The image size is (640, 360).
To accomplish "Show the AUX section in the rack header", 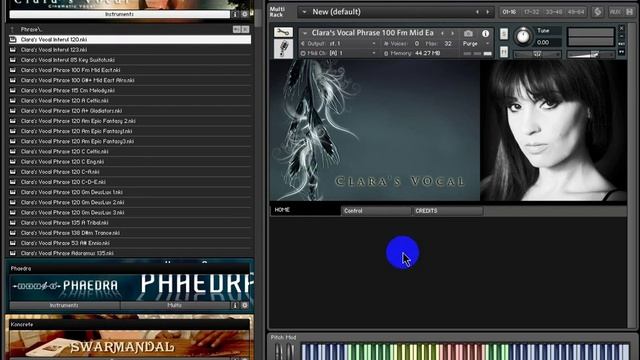I will (615, 12).
